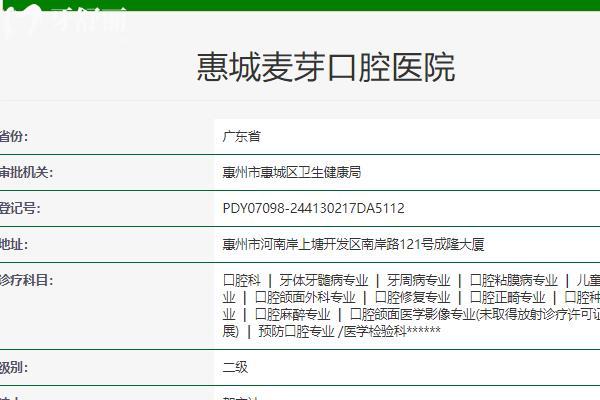
Task: Select the 预防口腔专业 entry
Action: click(x=296, y=331)
